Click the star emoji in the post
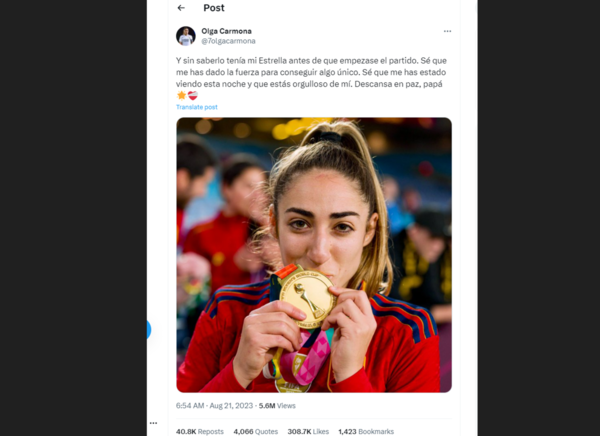The image size is (600, 436). click(x=181, y=95)
